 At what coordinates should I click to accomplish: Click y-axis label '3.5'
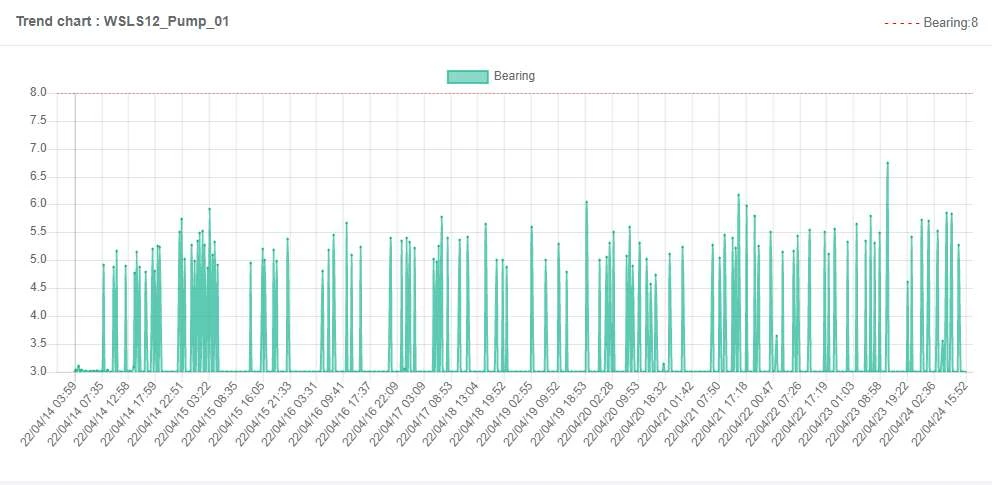(x=38, y=344)
